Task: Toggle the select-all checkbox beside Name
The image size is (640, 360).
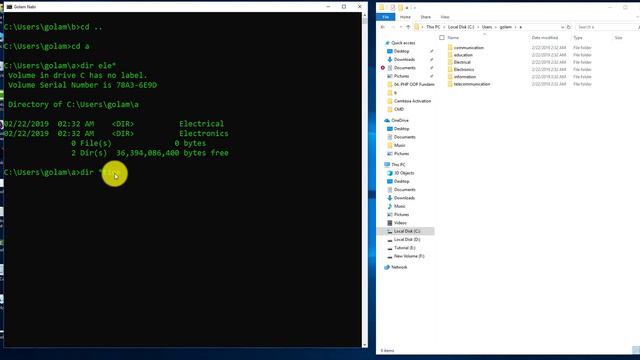Action: click(x=442, y=38)
